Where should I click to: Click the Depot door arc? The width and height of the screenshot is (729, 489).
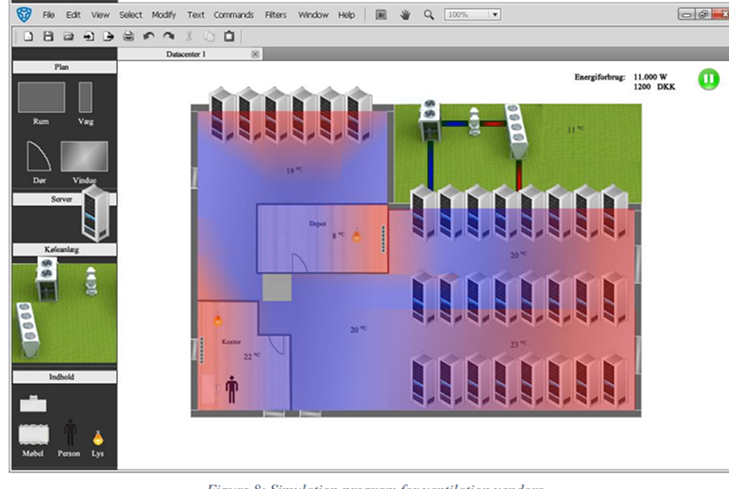coord(299,263)
